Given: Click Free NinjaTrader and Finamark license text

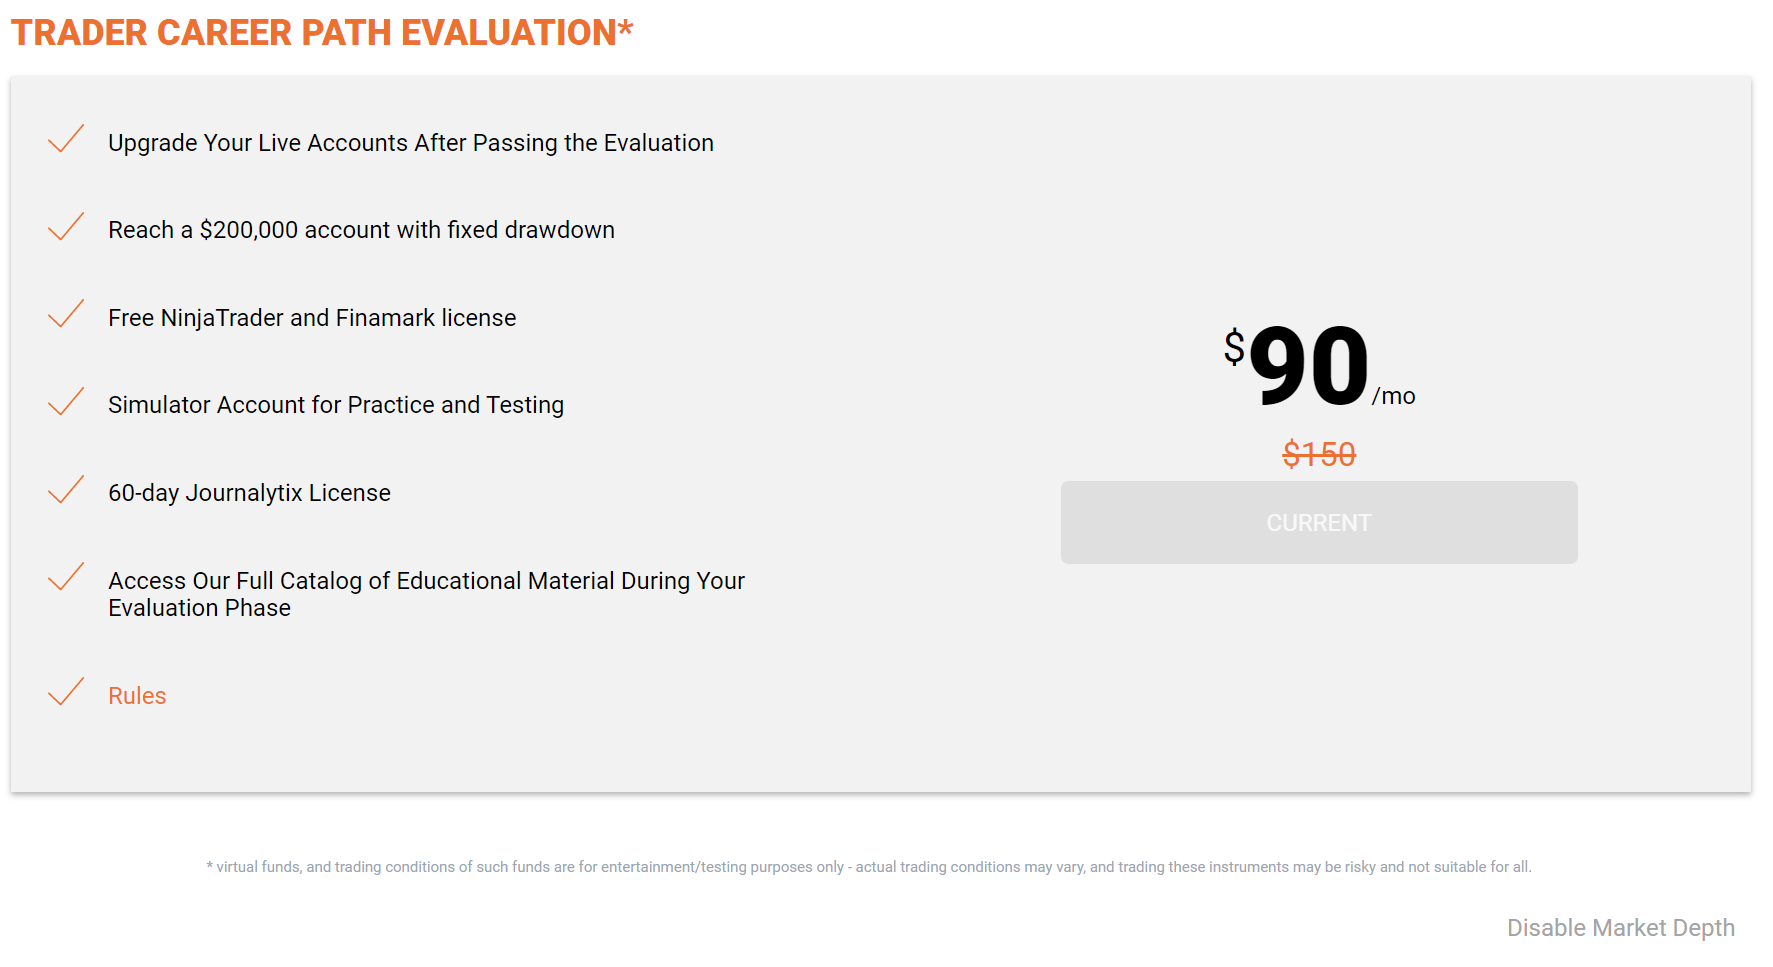Looking at the screenshot, I should pyautogui.click(x=312, y=318).
